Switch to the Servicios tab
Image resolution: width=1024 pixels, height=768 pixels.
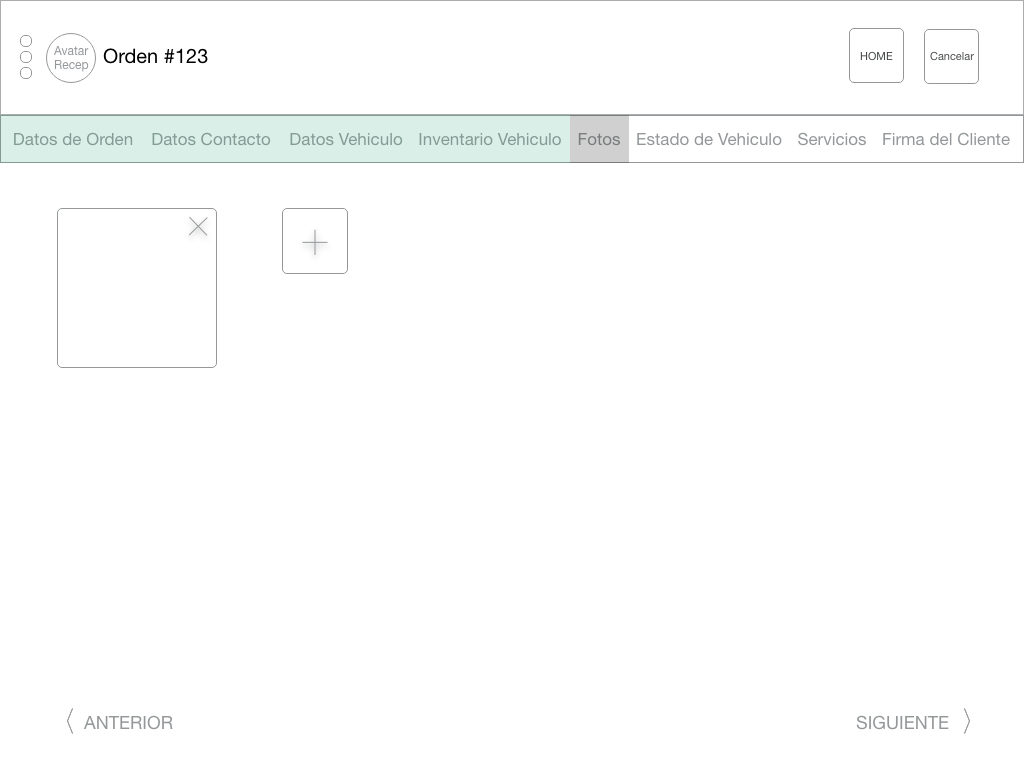point(832,139)
